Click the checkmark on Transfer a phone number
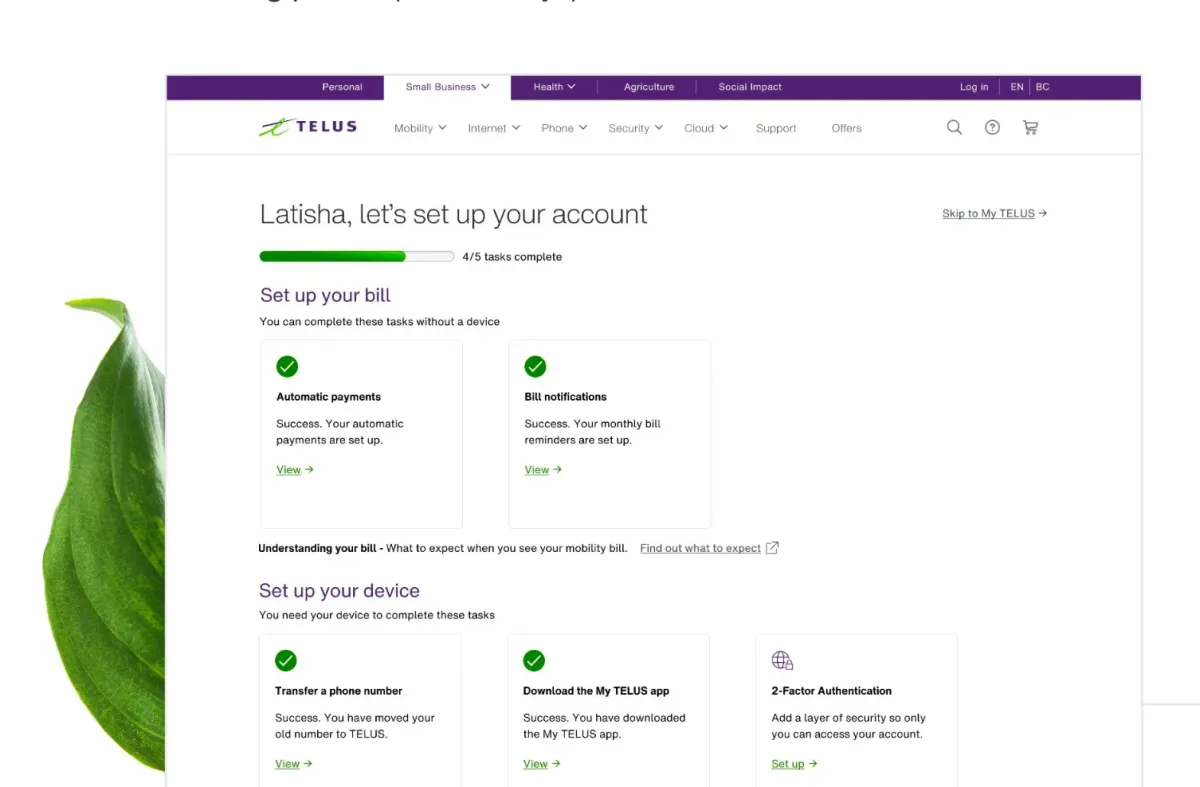Image resolution: width=1200 pixels, height=787 pixels. [286, 660]
